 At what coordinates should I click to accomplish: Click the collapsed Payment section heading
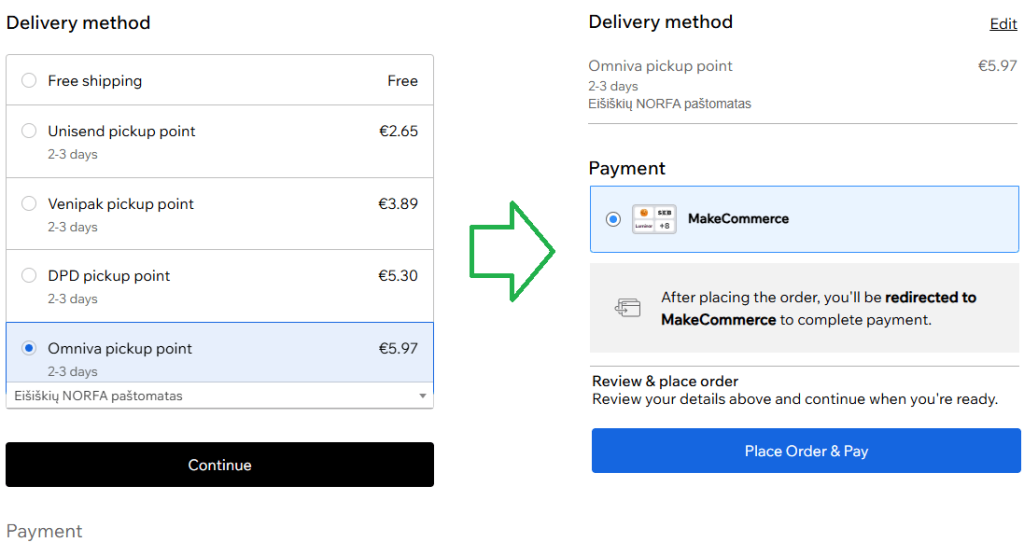click(44, 531)
